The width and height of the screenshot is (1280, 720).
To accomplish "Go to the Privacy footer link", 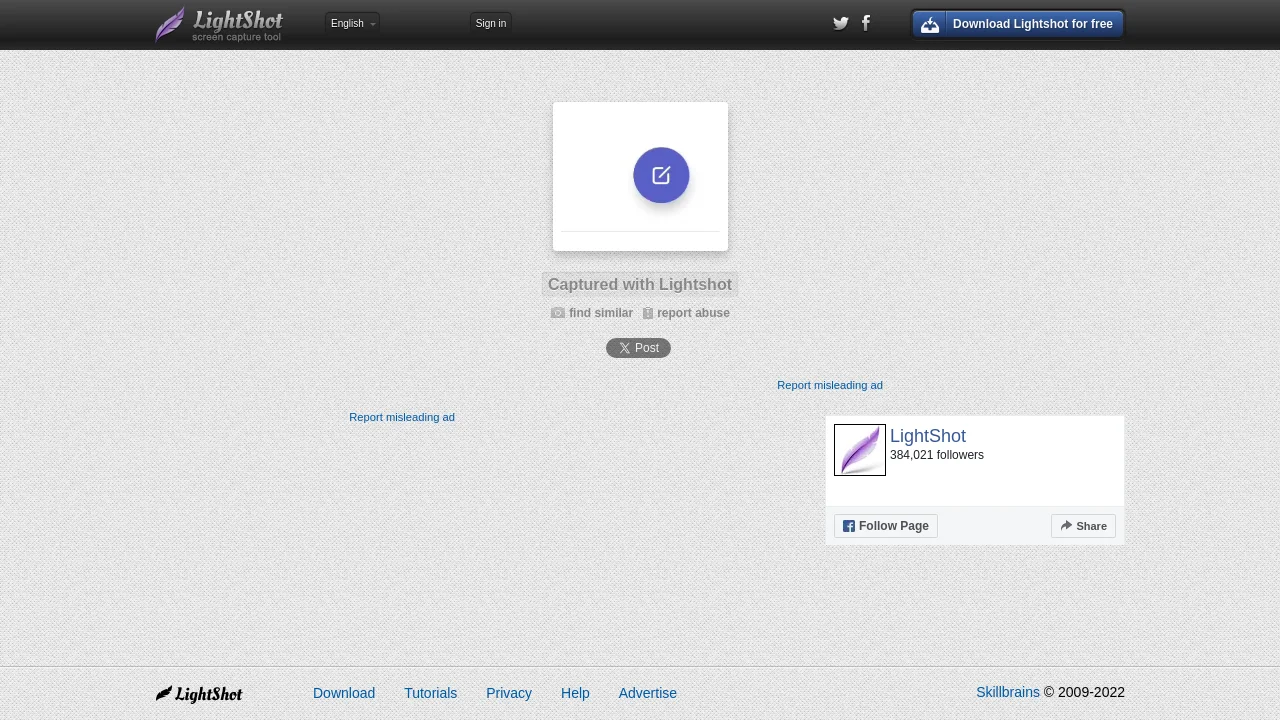I will [509, 693].
